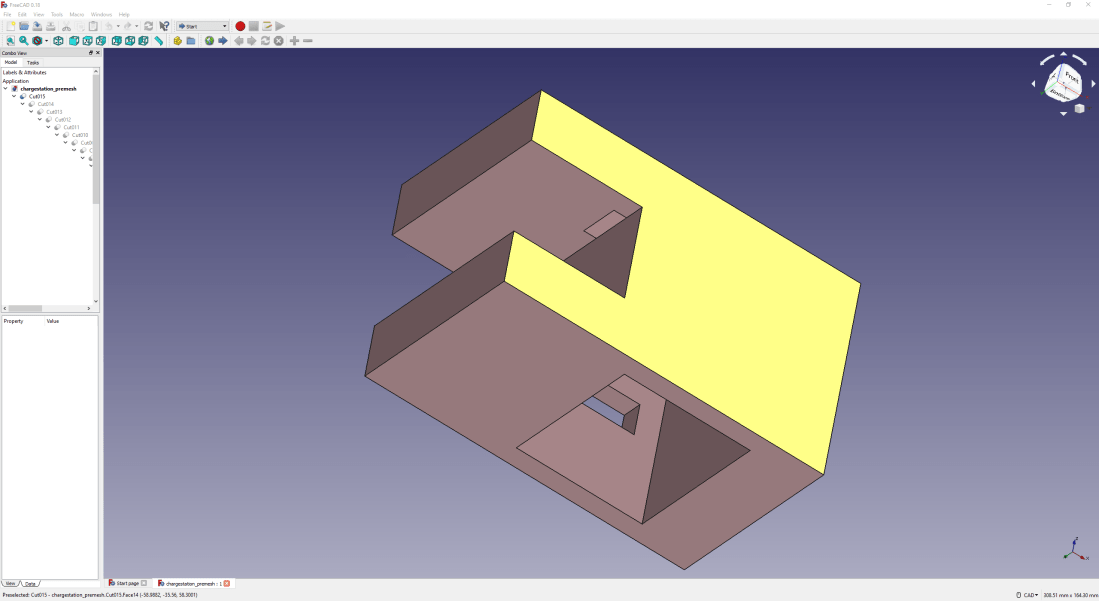Switch to the Tasks tab
Screen dimensions: 1099x601
pyautogui.click(x=31, y=61)
